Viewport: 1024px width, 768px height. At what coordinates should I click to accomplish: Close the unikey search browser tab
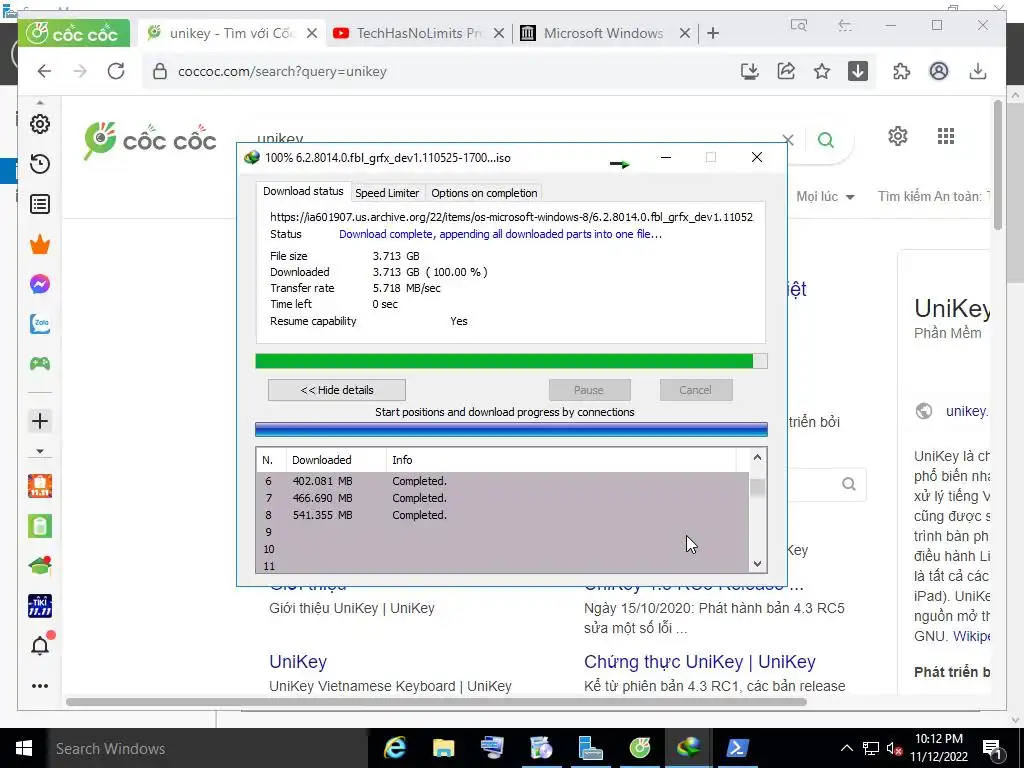tap(312, 33)
